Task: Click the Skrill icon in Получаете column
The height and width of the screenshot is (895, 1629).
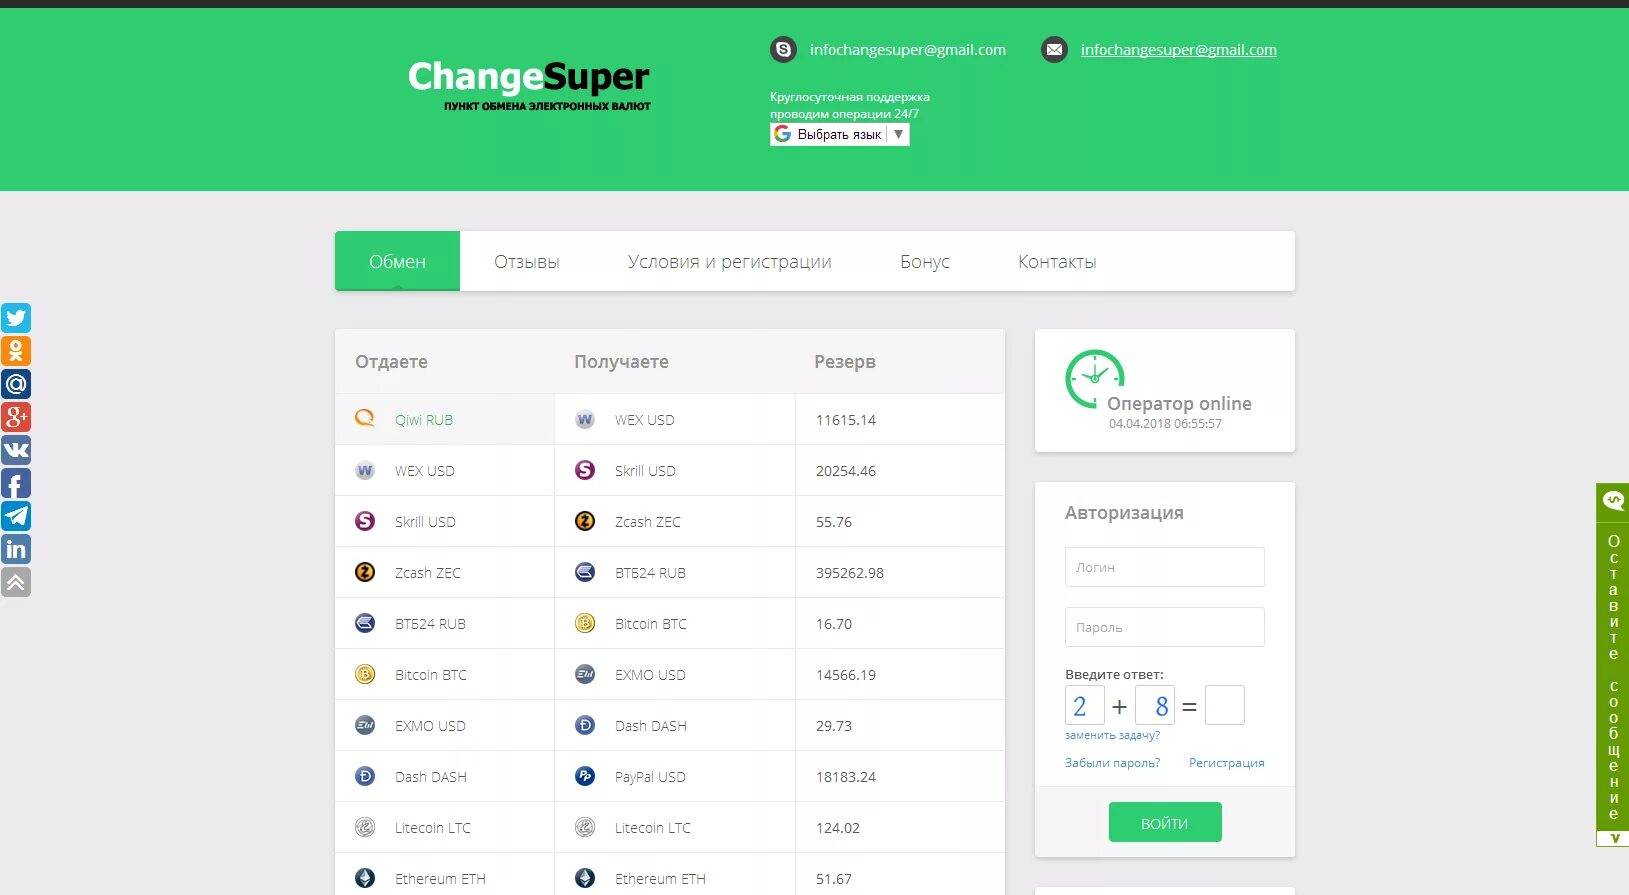Action: (x=585, y=470)
